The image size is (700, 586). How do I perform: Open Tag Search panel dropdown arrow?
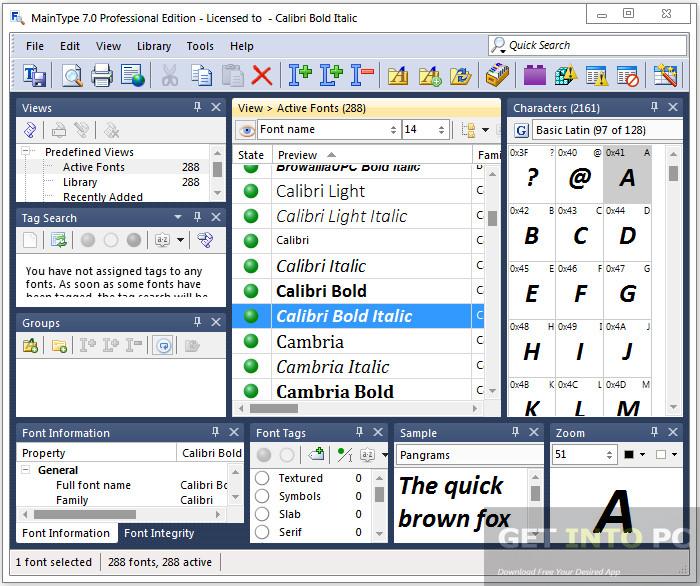(x=178, y=217)
